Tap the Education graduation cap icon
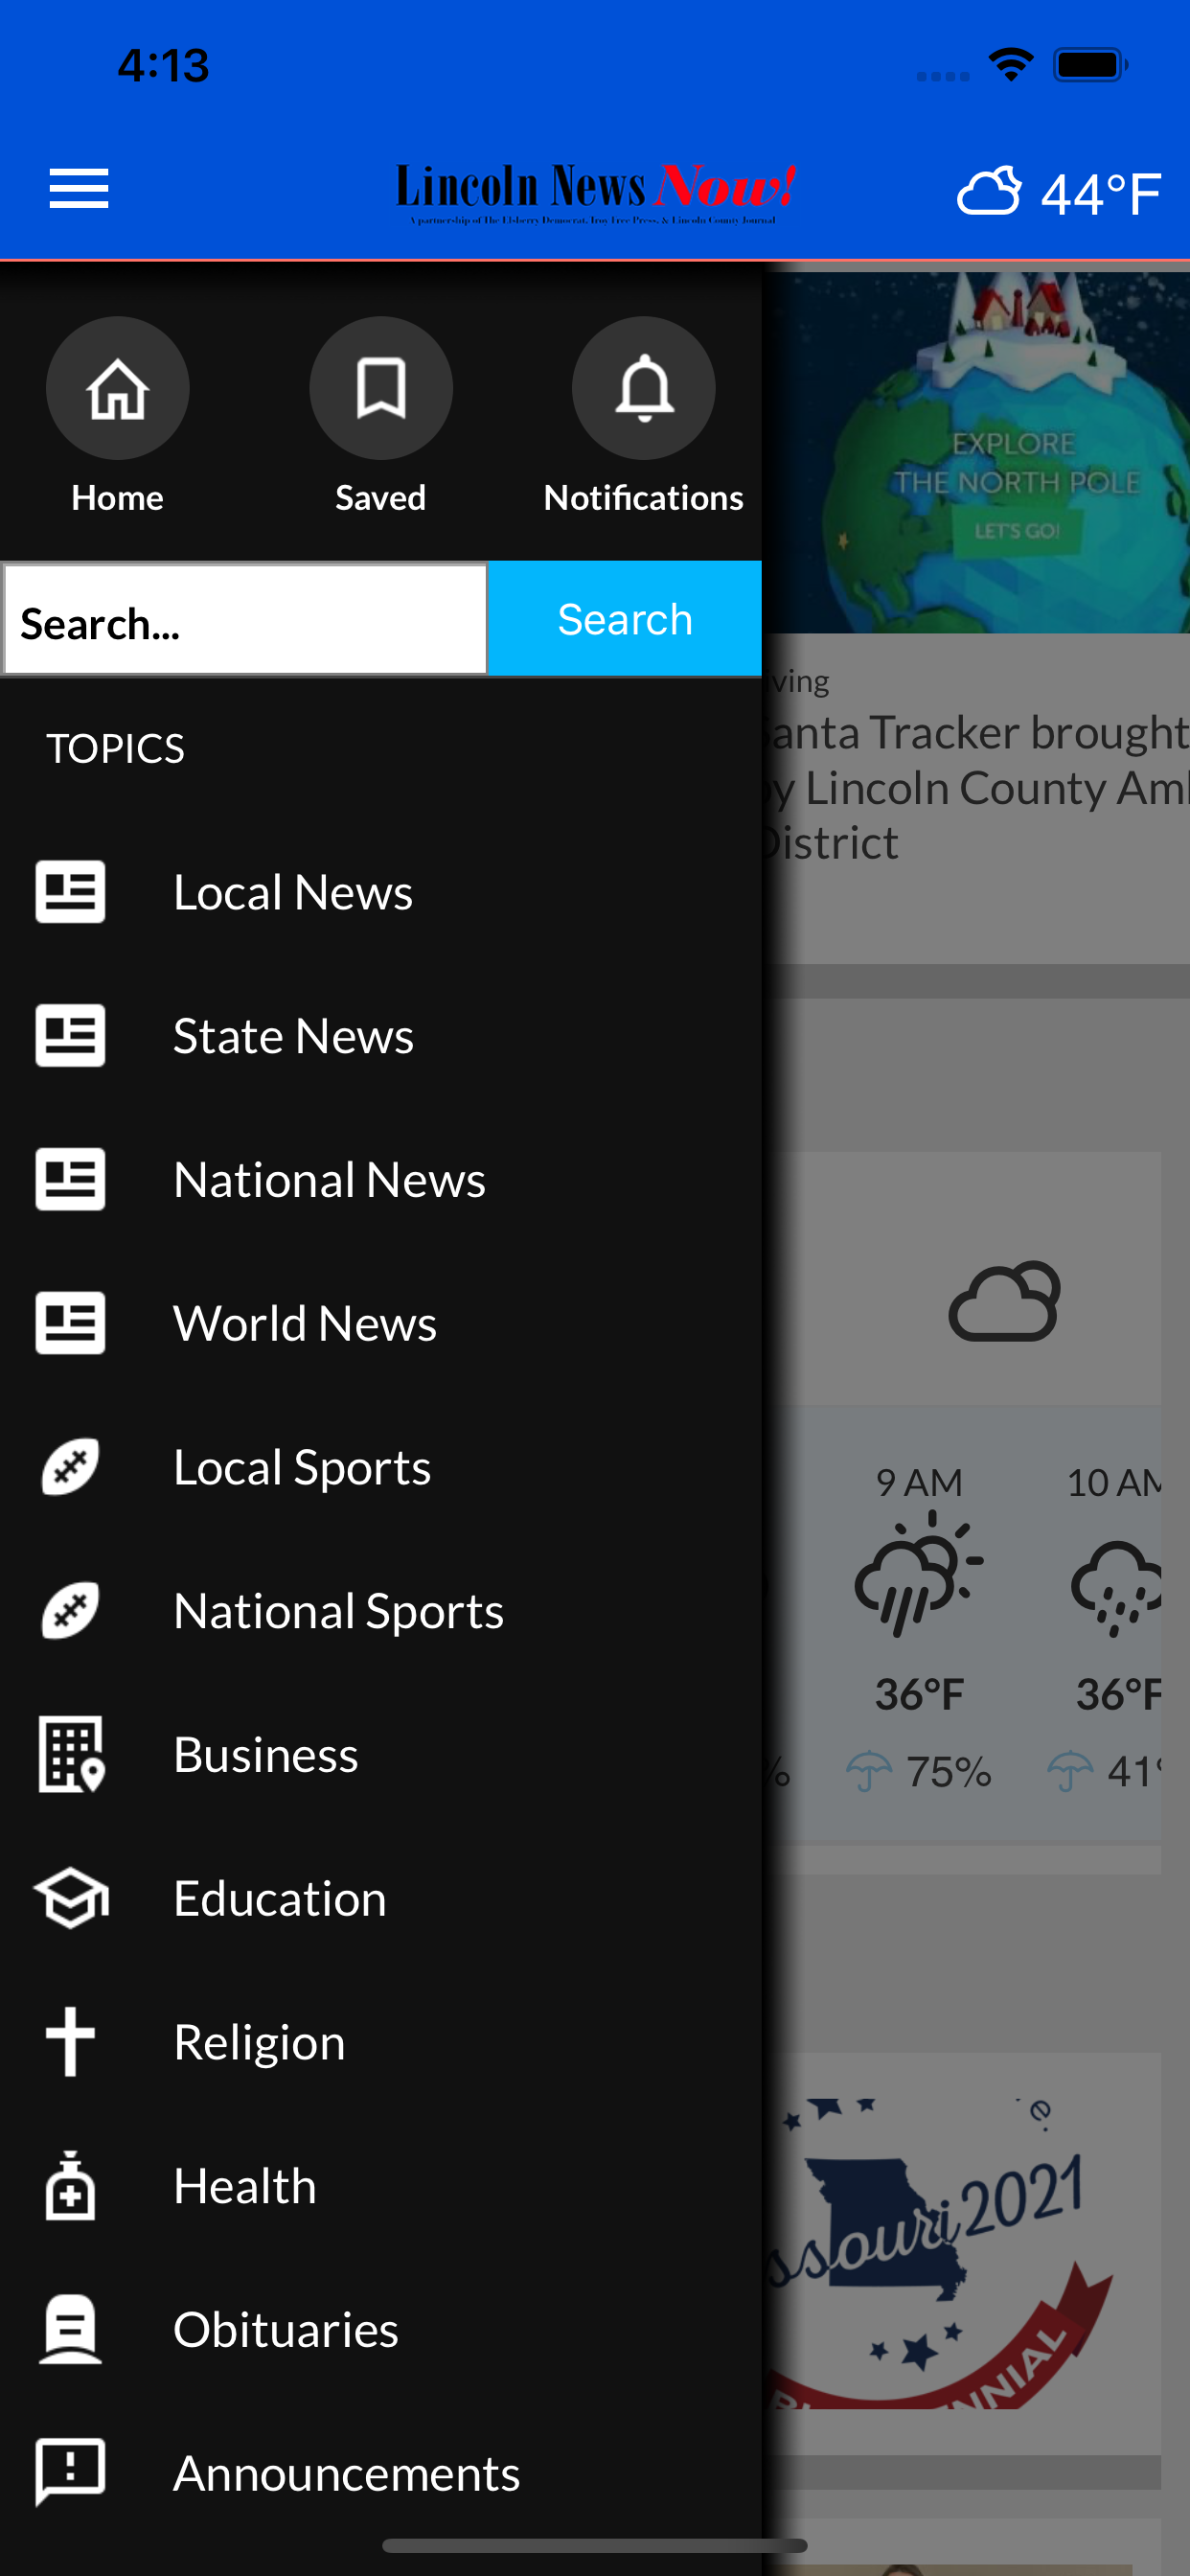The height and width of the screenshot is (2576, 1190). click(x=71, y=1898)
